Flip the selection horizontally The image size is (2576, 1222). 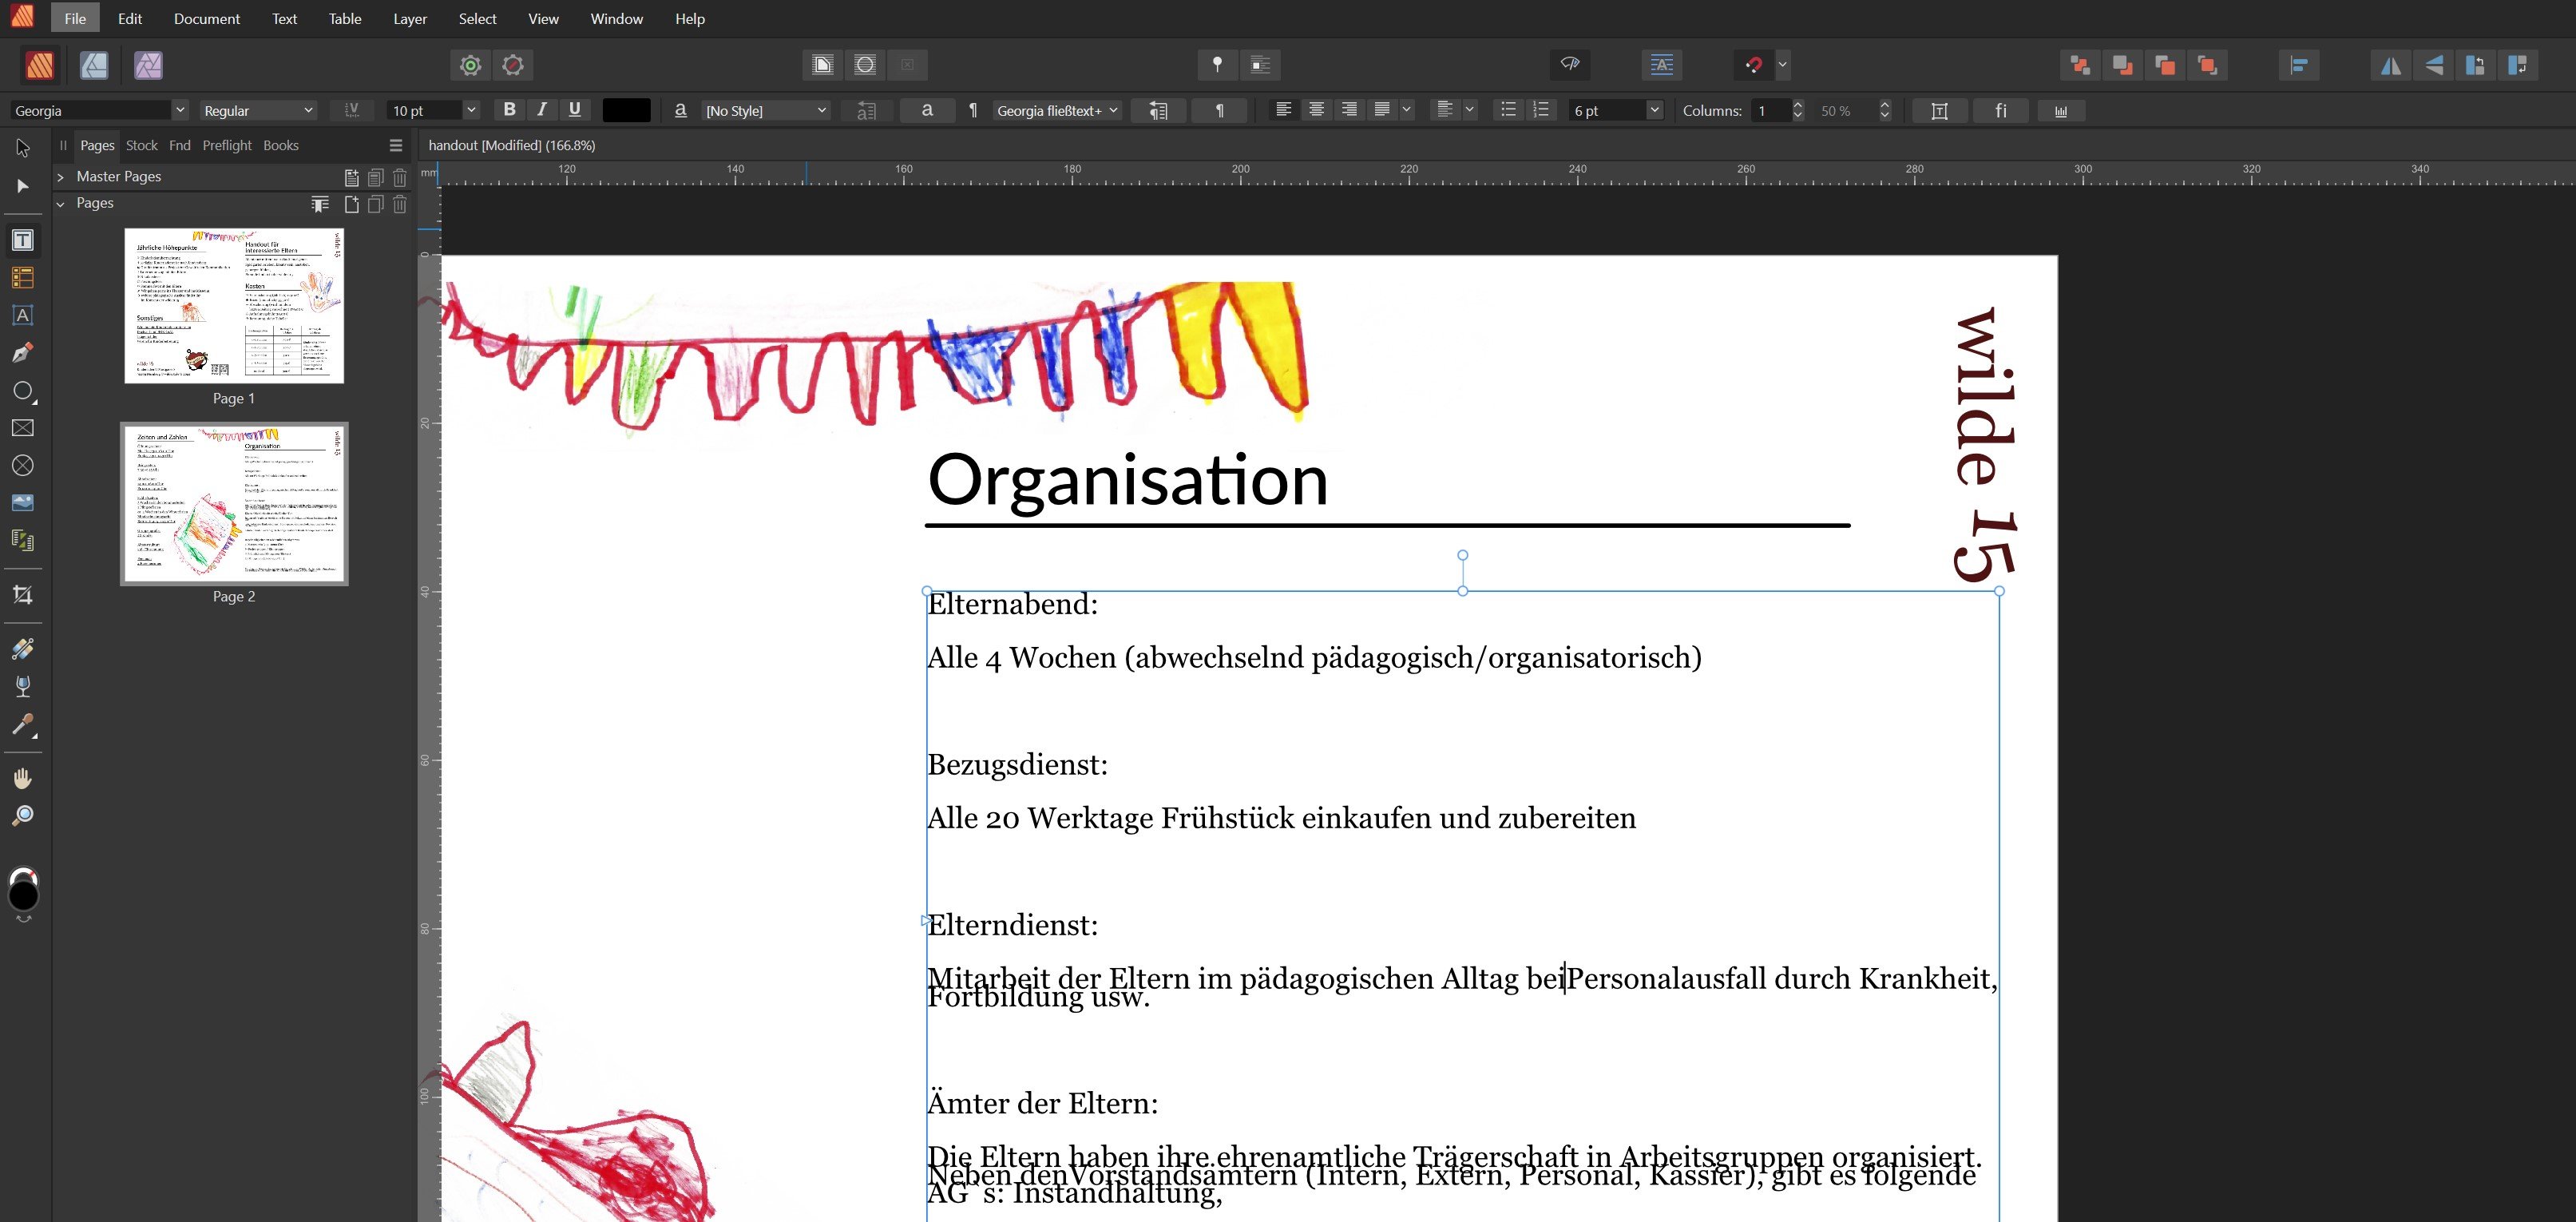2391,65
